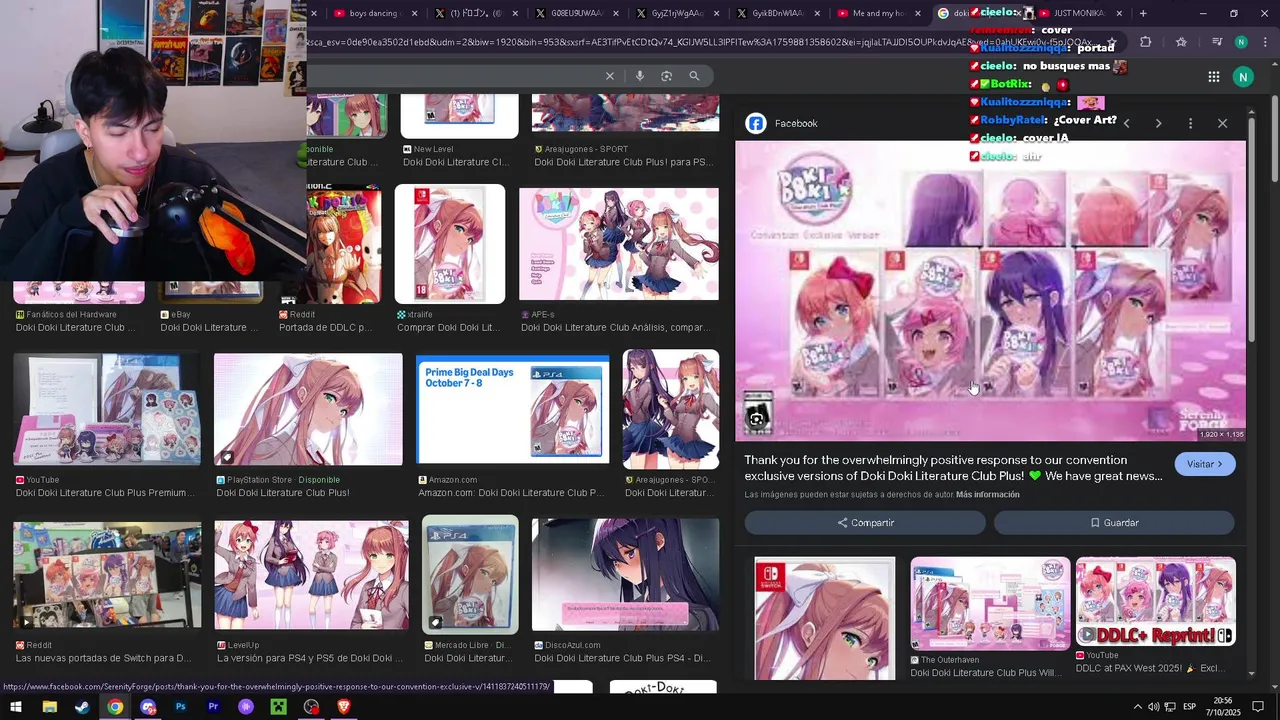
Task: Open the Prime Big Deal Days Amazon result
Action: click(513, 410)
